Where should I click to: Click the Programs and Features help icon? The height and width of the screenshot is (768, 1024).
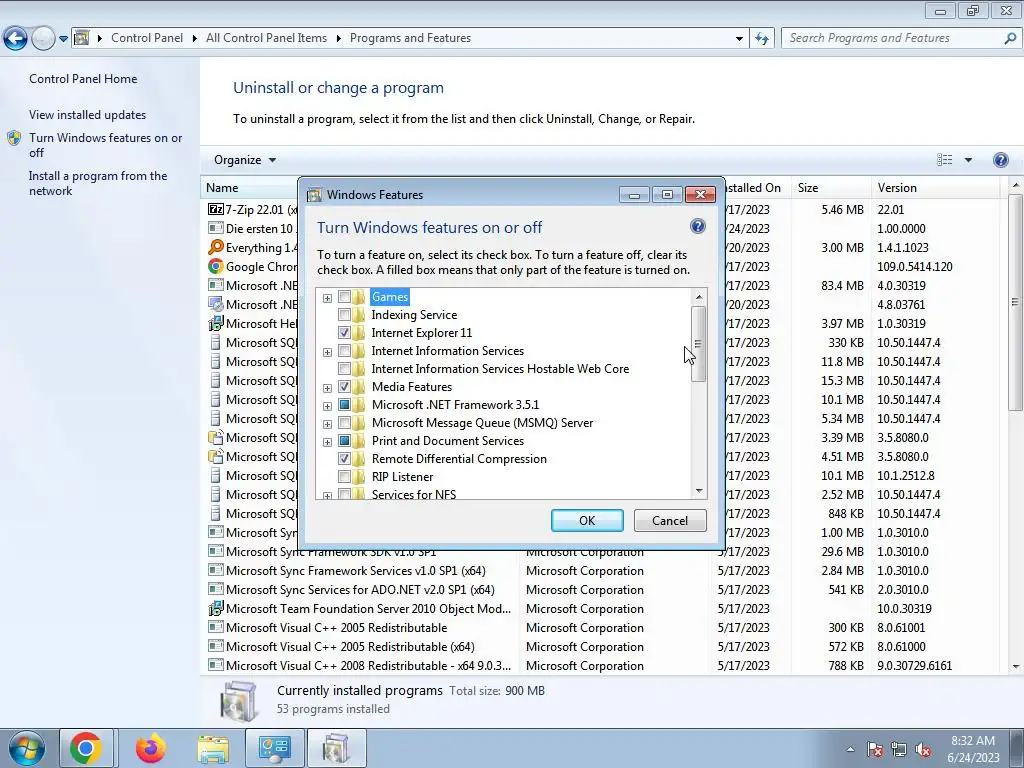pyautogui.click(x=1000, y=160)
